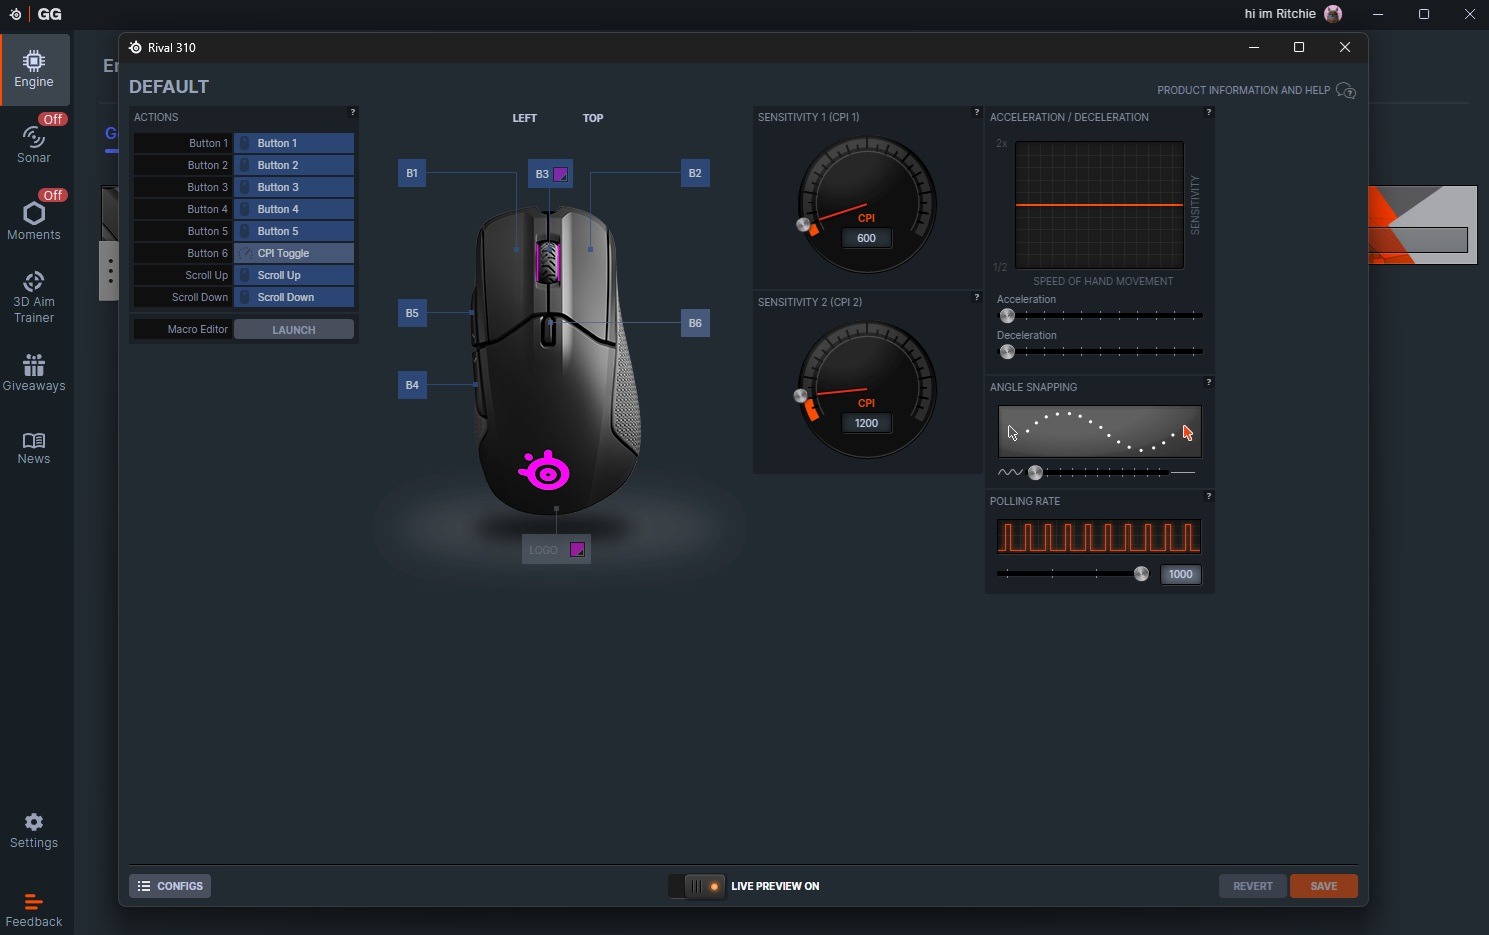
Task: Toggle Live Preview switch
Action: (x=697, y=886)
